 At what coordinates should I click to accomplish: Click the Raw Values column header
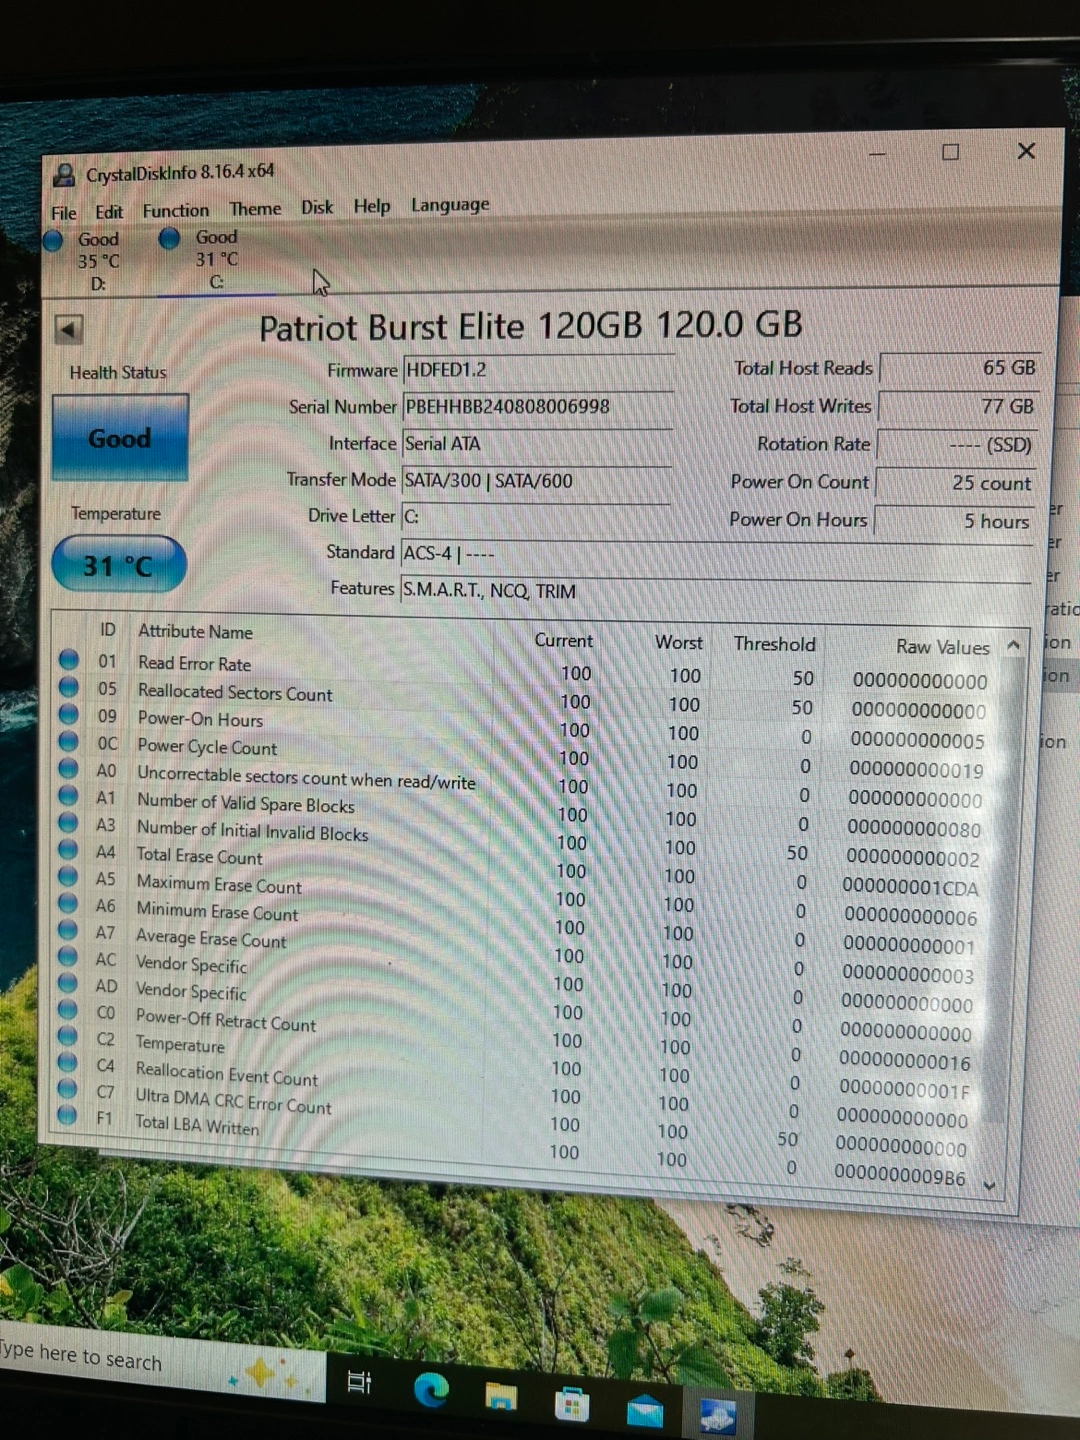pyautogui.click(x=942, y=647)
